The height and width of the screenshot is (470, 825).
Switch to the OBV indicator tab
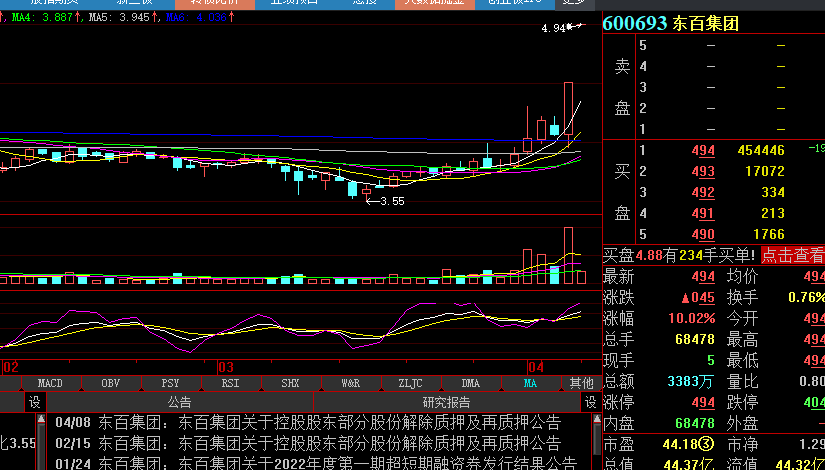tap(110, 383)
